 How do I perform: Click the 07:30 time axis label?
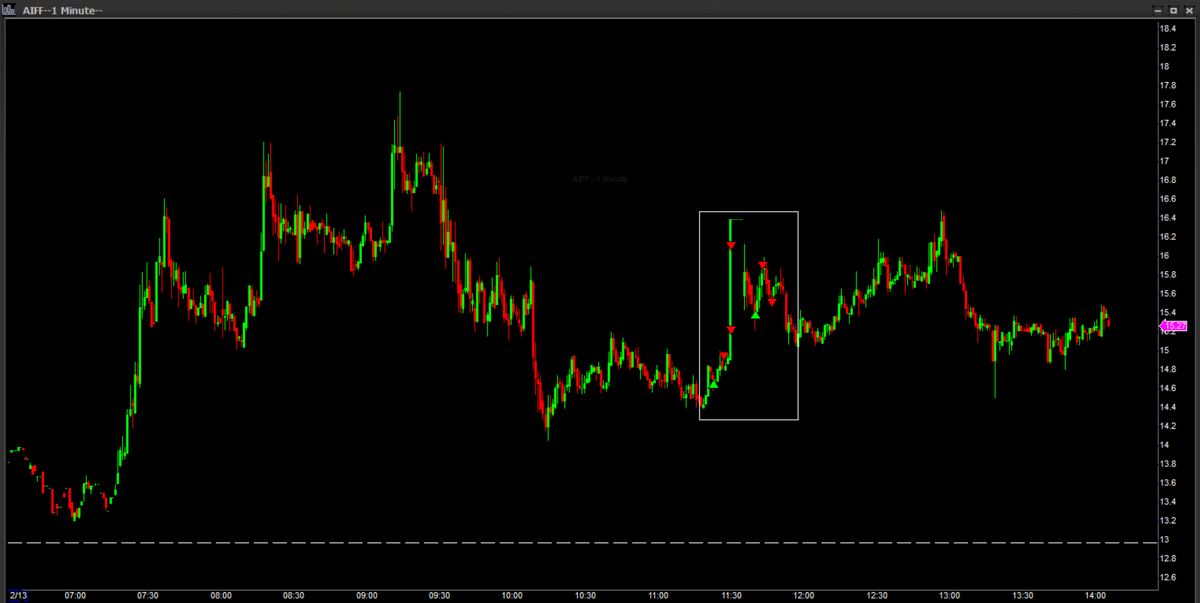(148, 595)
